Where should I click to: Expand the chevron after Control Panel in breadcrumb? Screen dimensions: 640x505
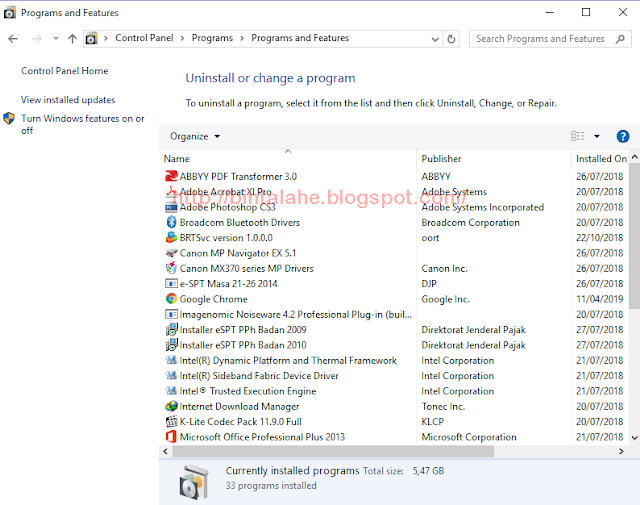click(182, 38)
